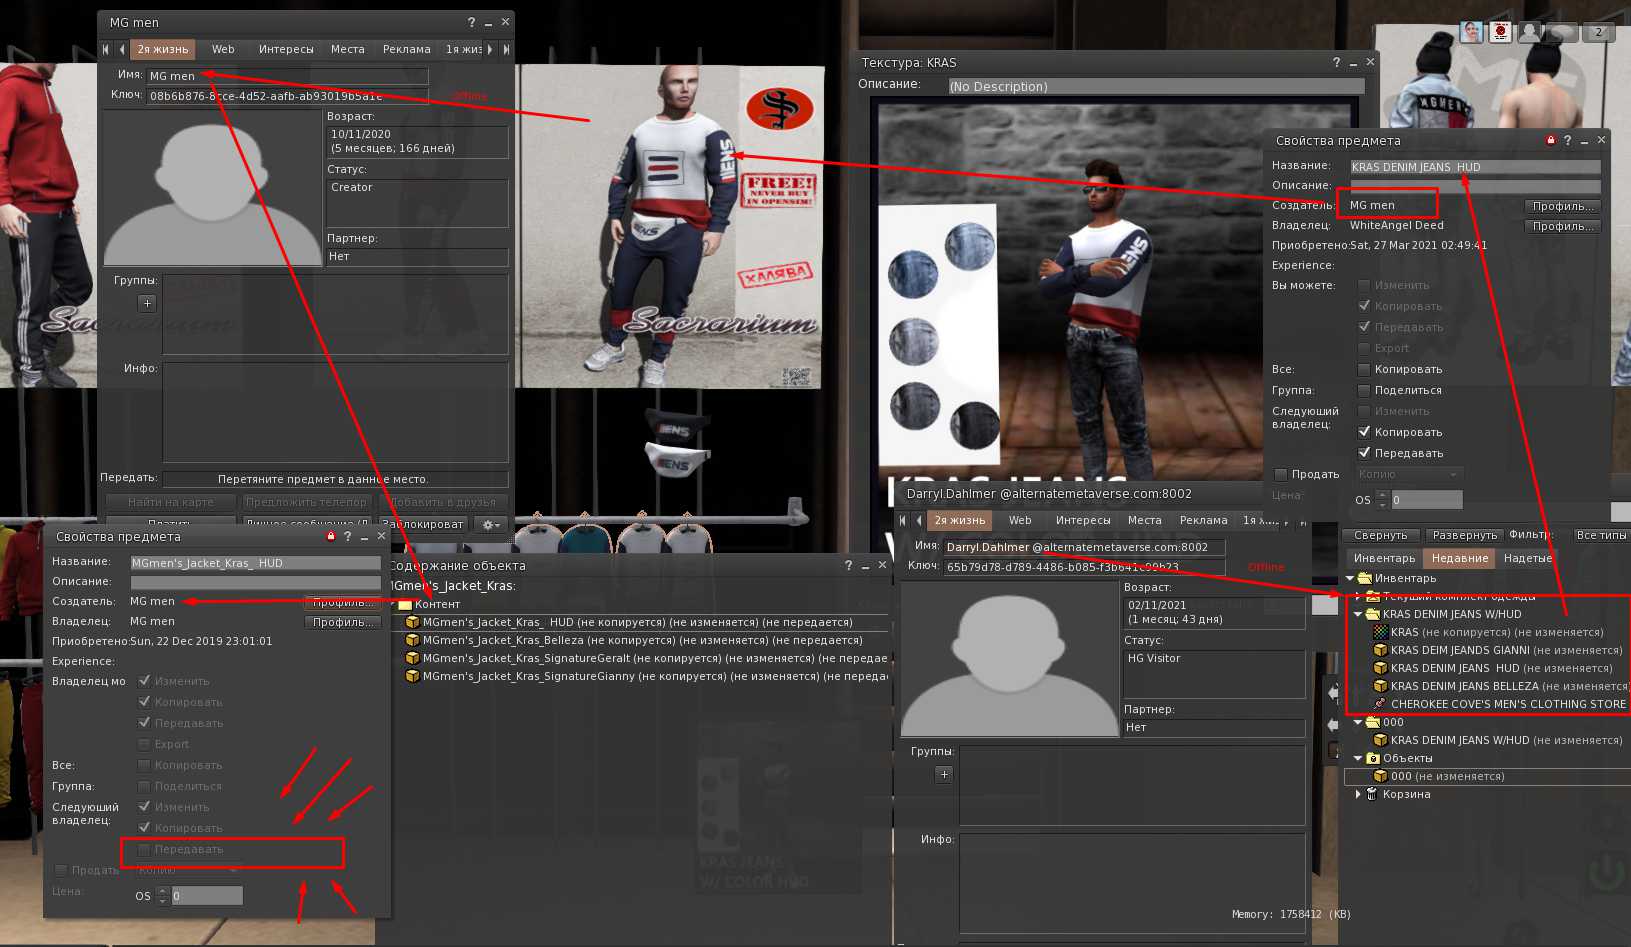Toggle Группа Поделиться in KRAS DENIM properties
Viewport: 1631px width, 947px height.
1364,390
